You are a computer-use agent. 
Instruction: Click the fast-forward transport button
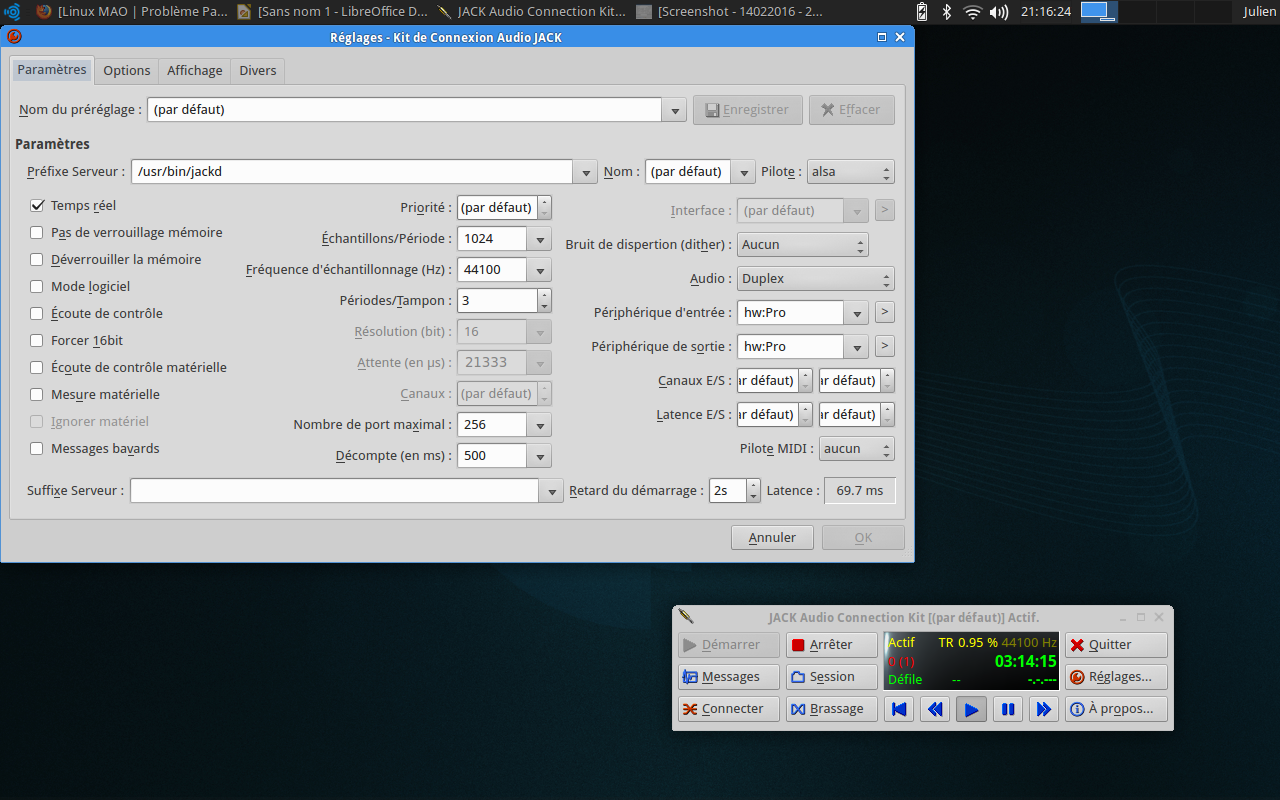[1043, 709]
